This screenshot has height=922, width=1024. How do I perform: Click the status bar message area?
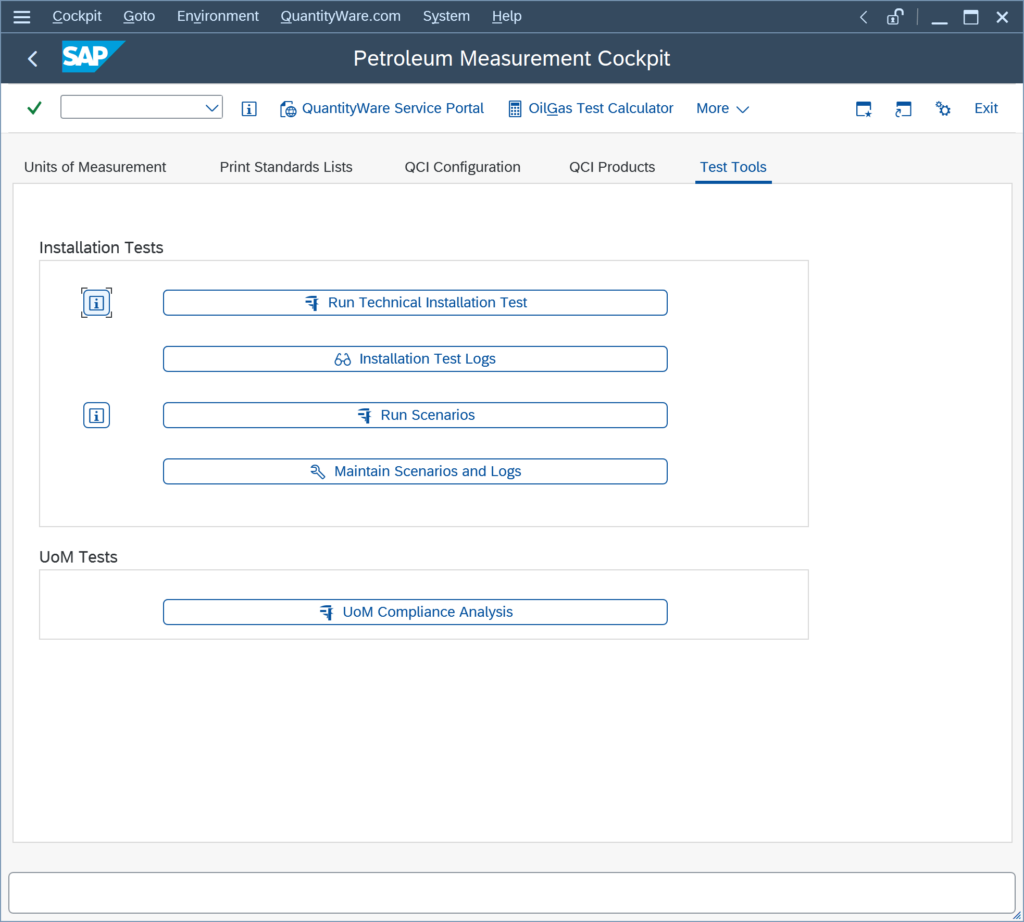click(x=512, y=893)
